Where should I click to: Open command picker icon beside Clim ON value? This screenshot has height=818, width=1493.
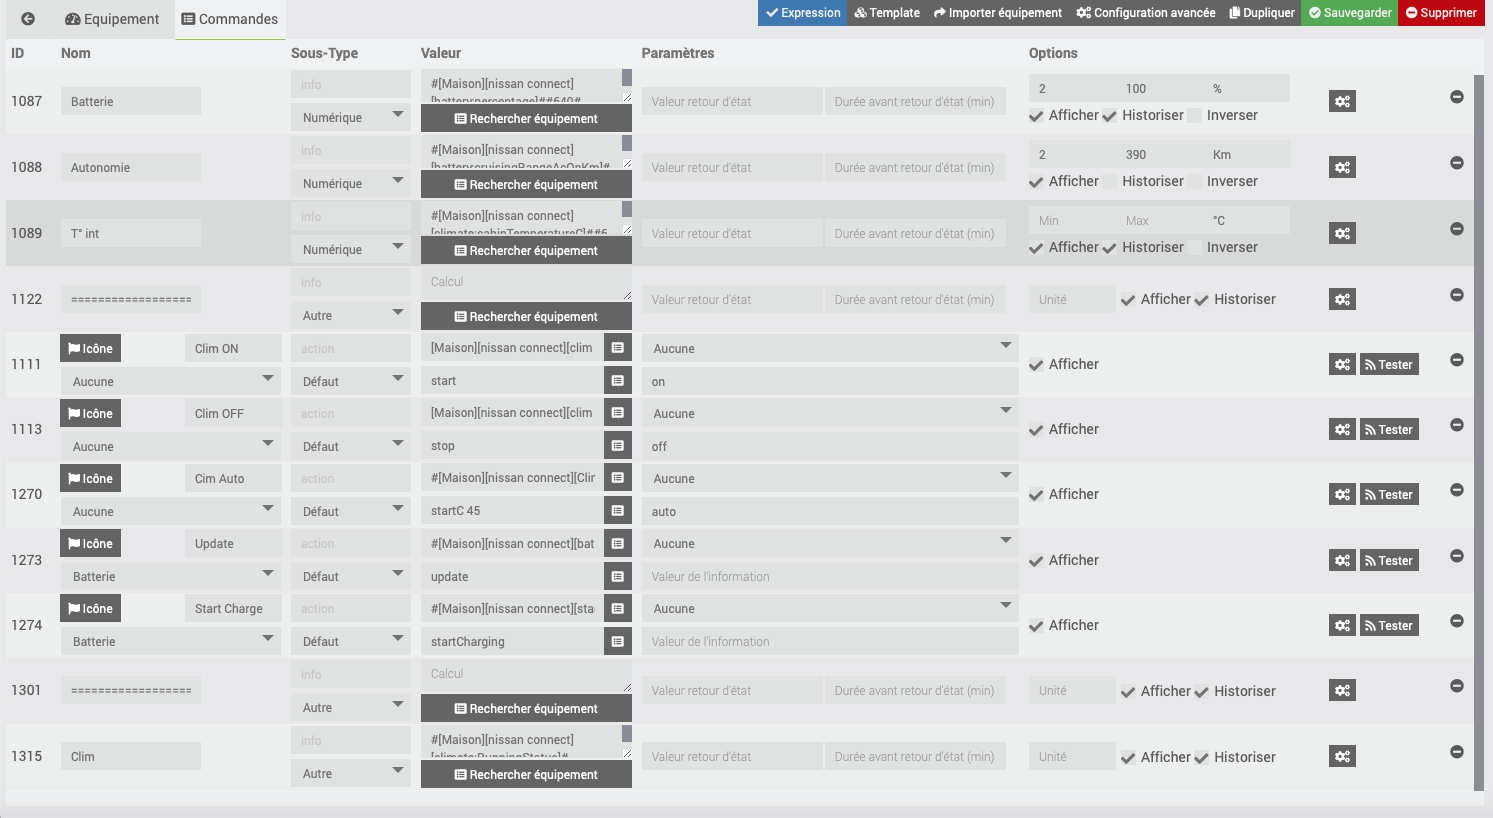618,348
